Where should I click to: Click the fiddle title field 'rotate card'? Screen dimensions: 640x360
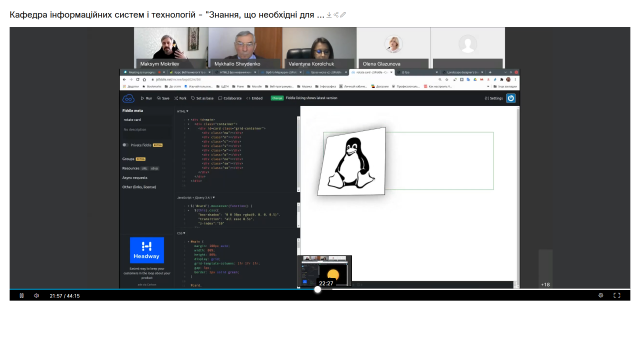click(x=147, y=120)
